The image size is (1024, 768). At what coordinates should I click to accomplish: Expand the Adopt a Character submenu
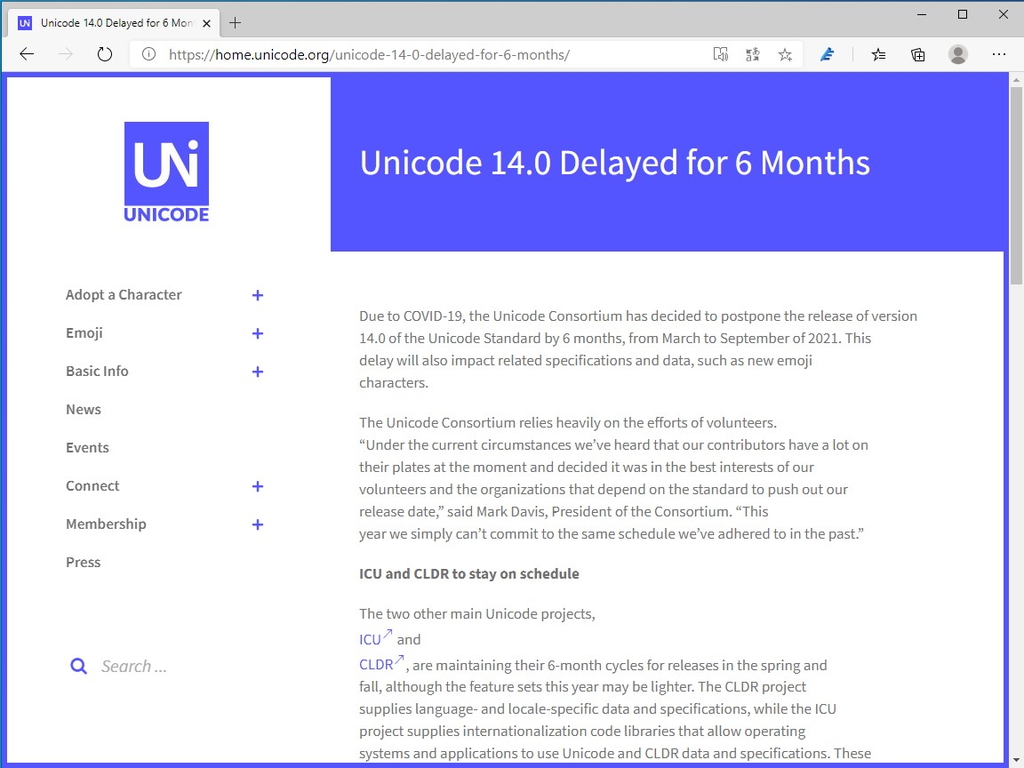click(257, 295)
